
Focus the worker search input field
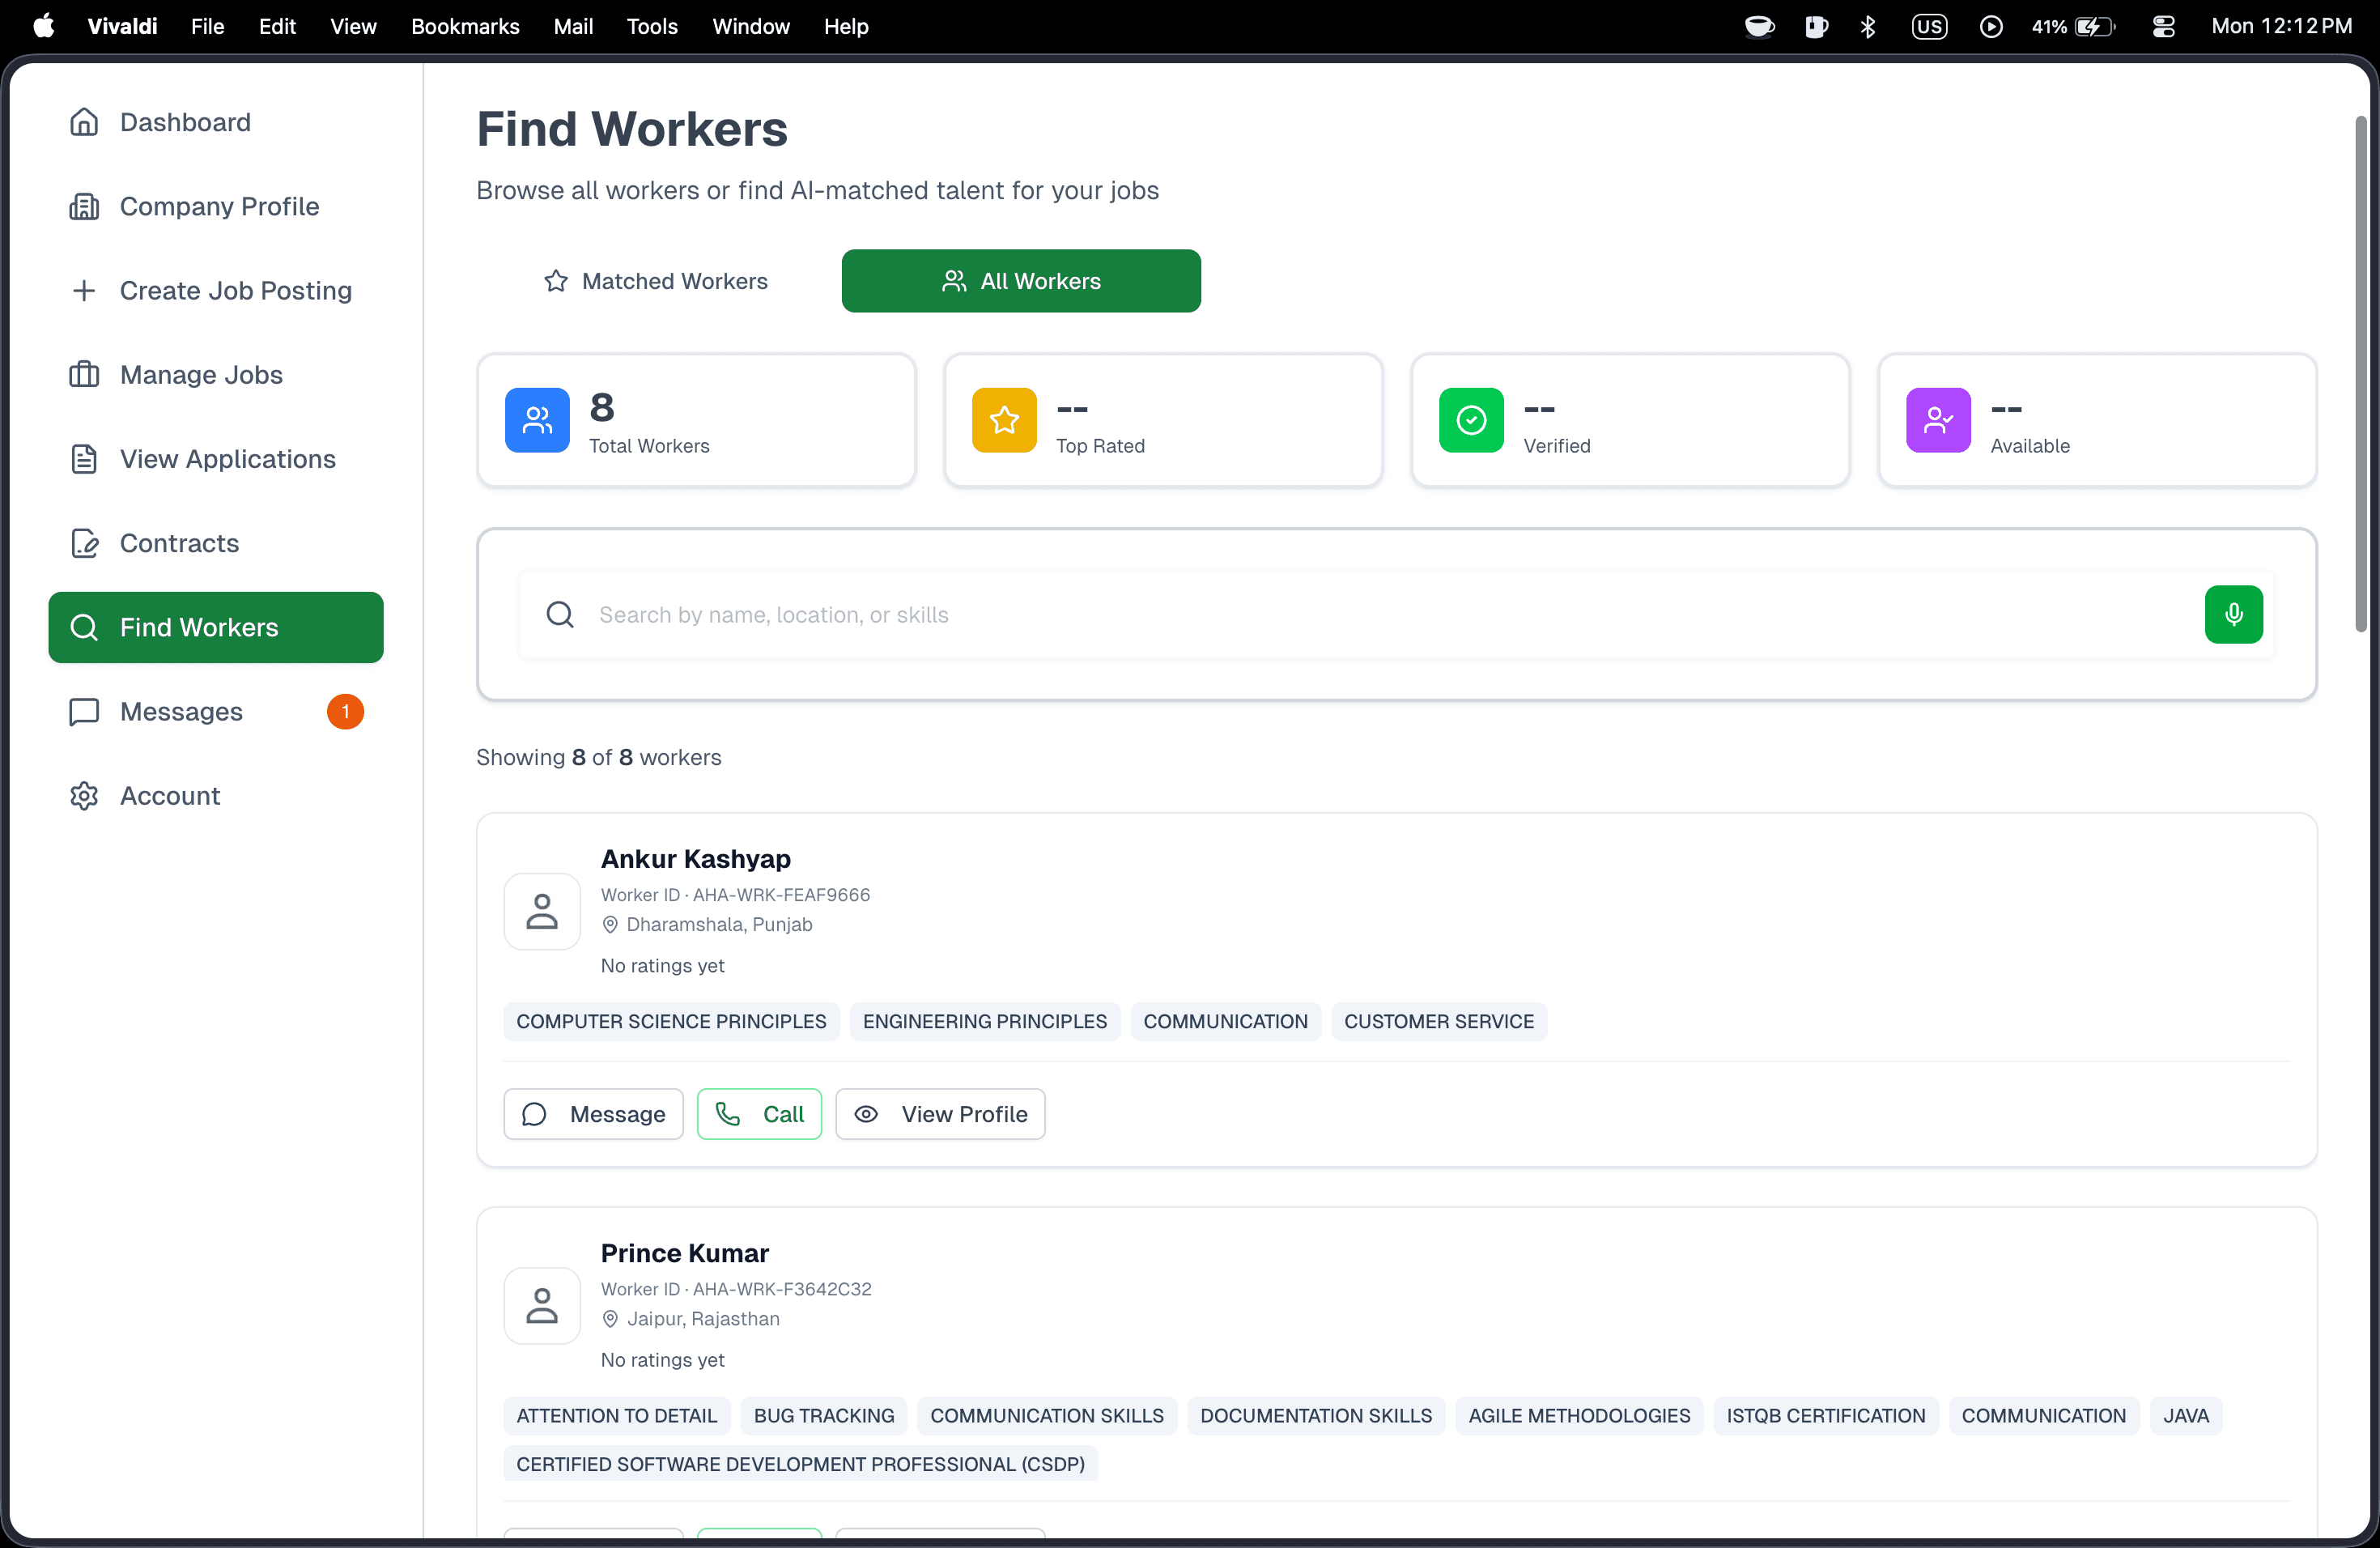point(1396,614)
